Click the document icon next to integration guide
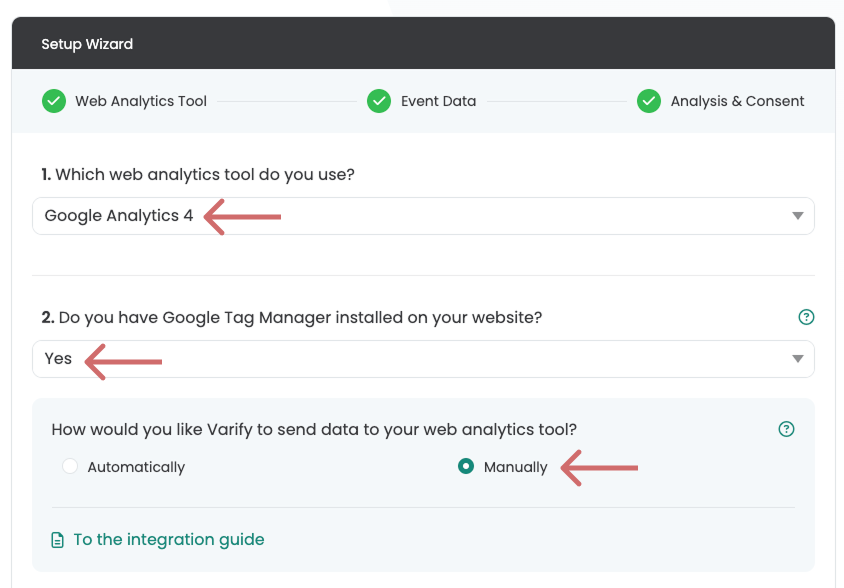Screen dimensions: 844x588 tap(57, 540)
